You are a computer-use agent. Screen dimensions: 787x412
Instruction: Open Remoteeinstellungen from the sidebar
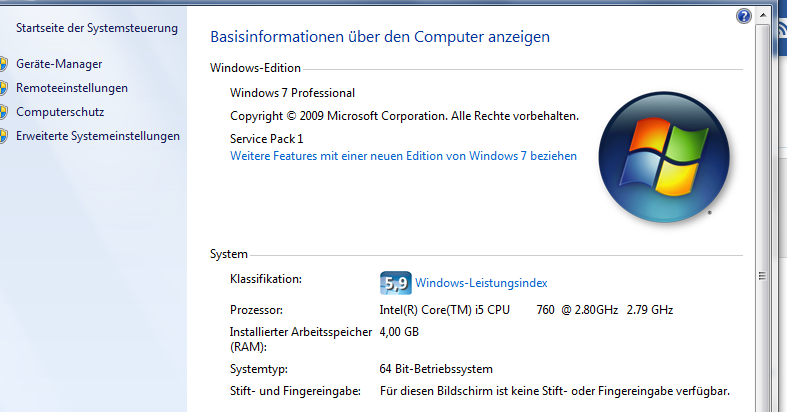72,88
